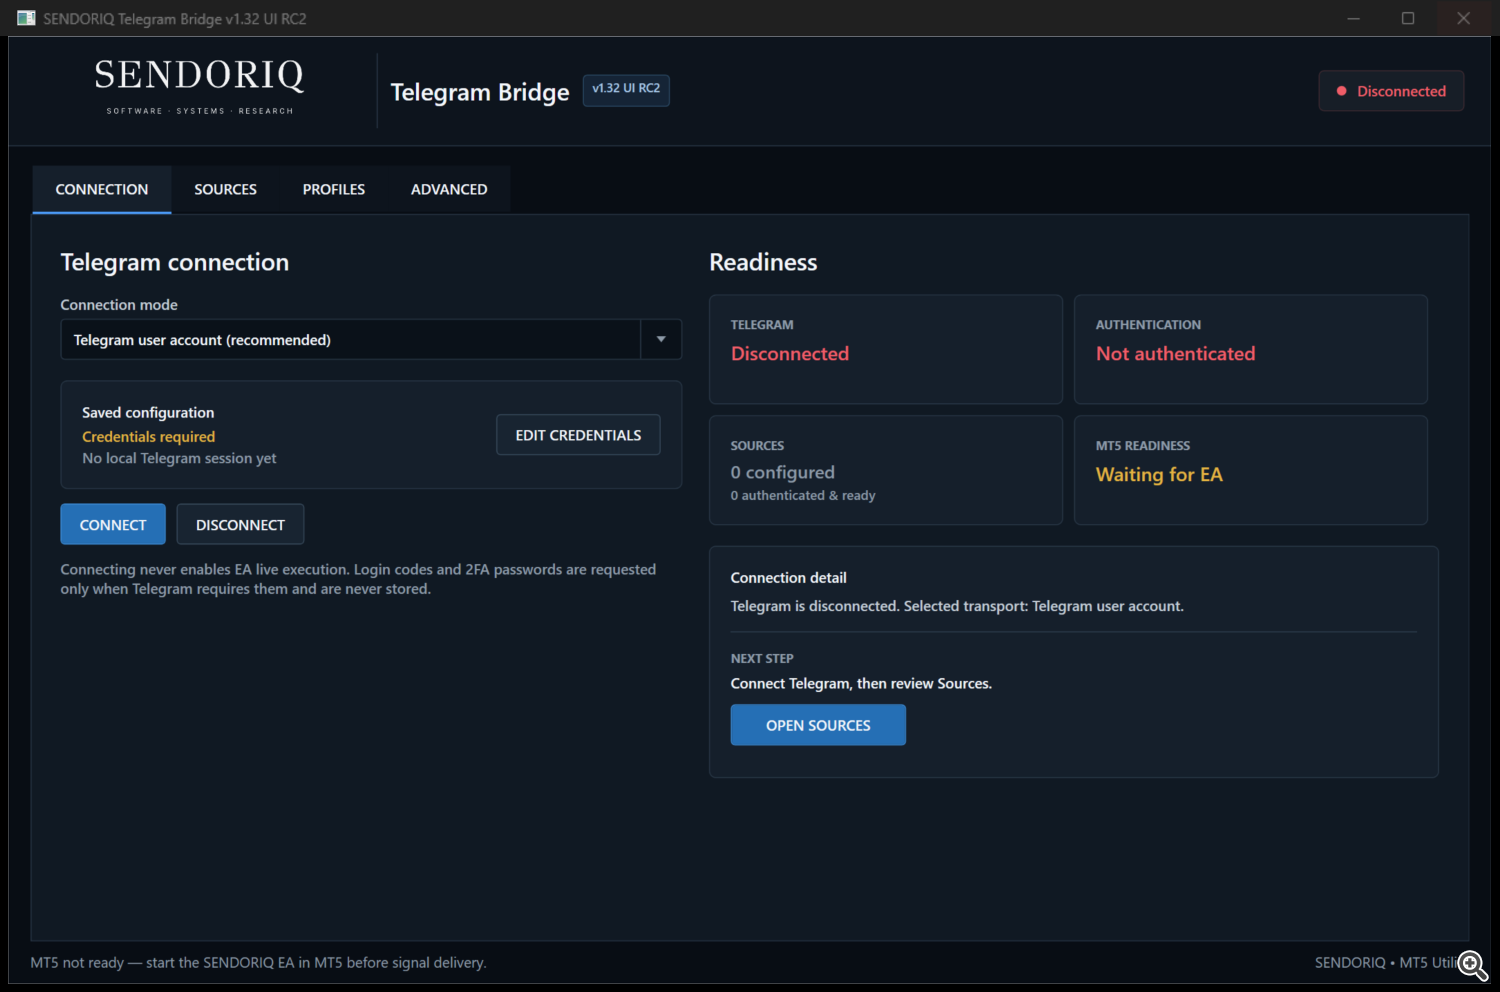Click the SENDORIQ • MT5 status bar text

tap(1385, 962)
